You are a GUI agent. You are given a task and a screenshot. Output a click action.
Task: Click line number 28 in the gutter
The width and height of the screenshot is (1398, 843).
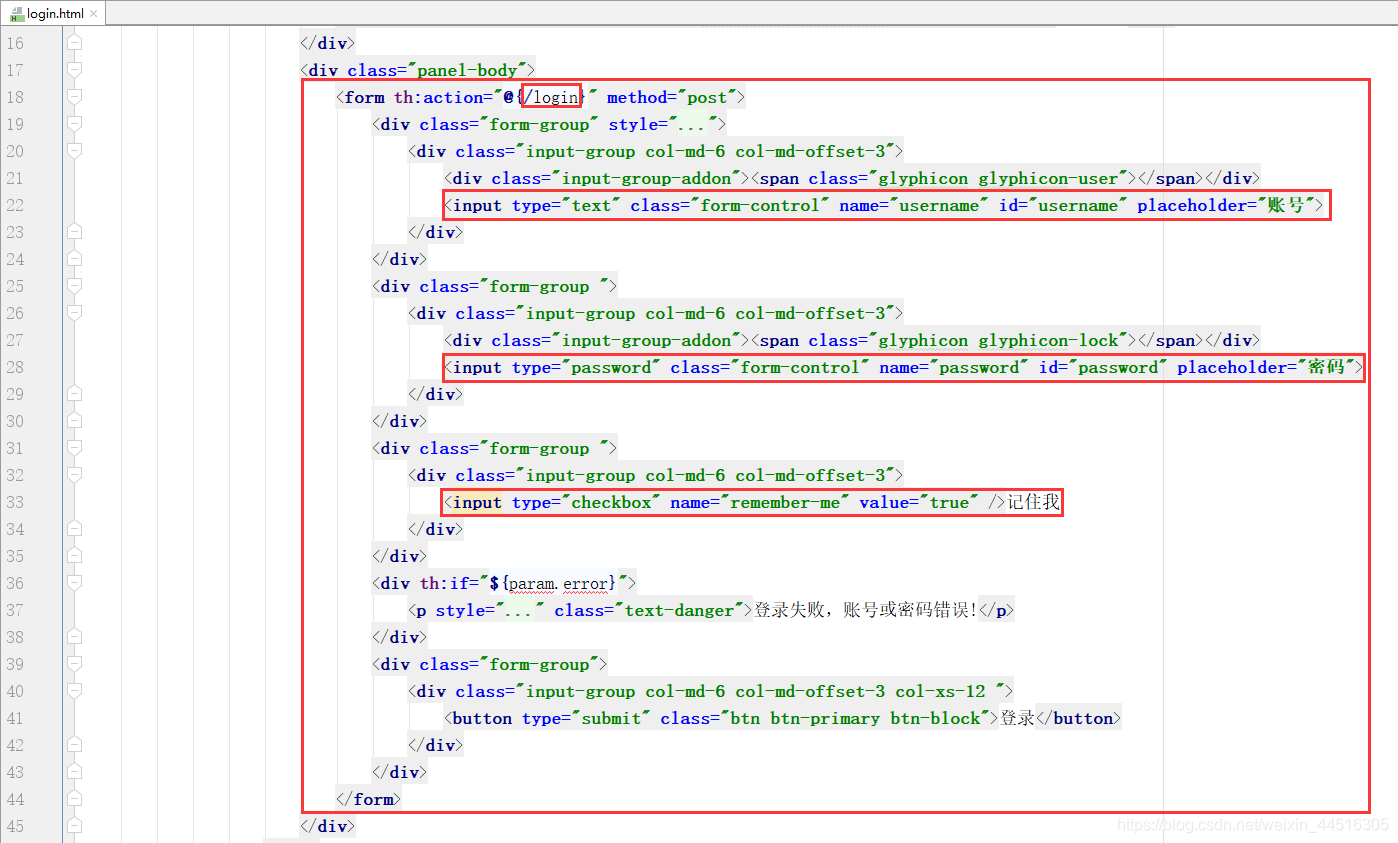[14, 367]
